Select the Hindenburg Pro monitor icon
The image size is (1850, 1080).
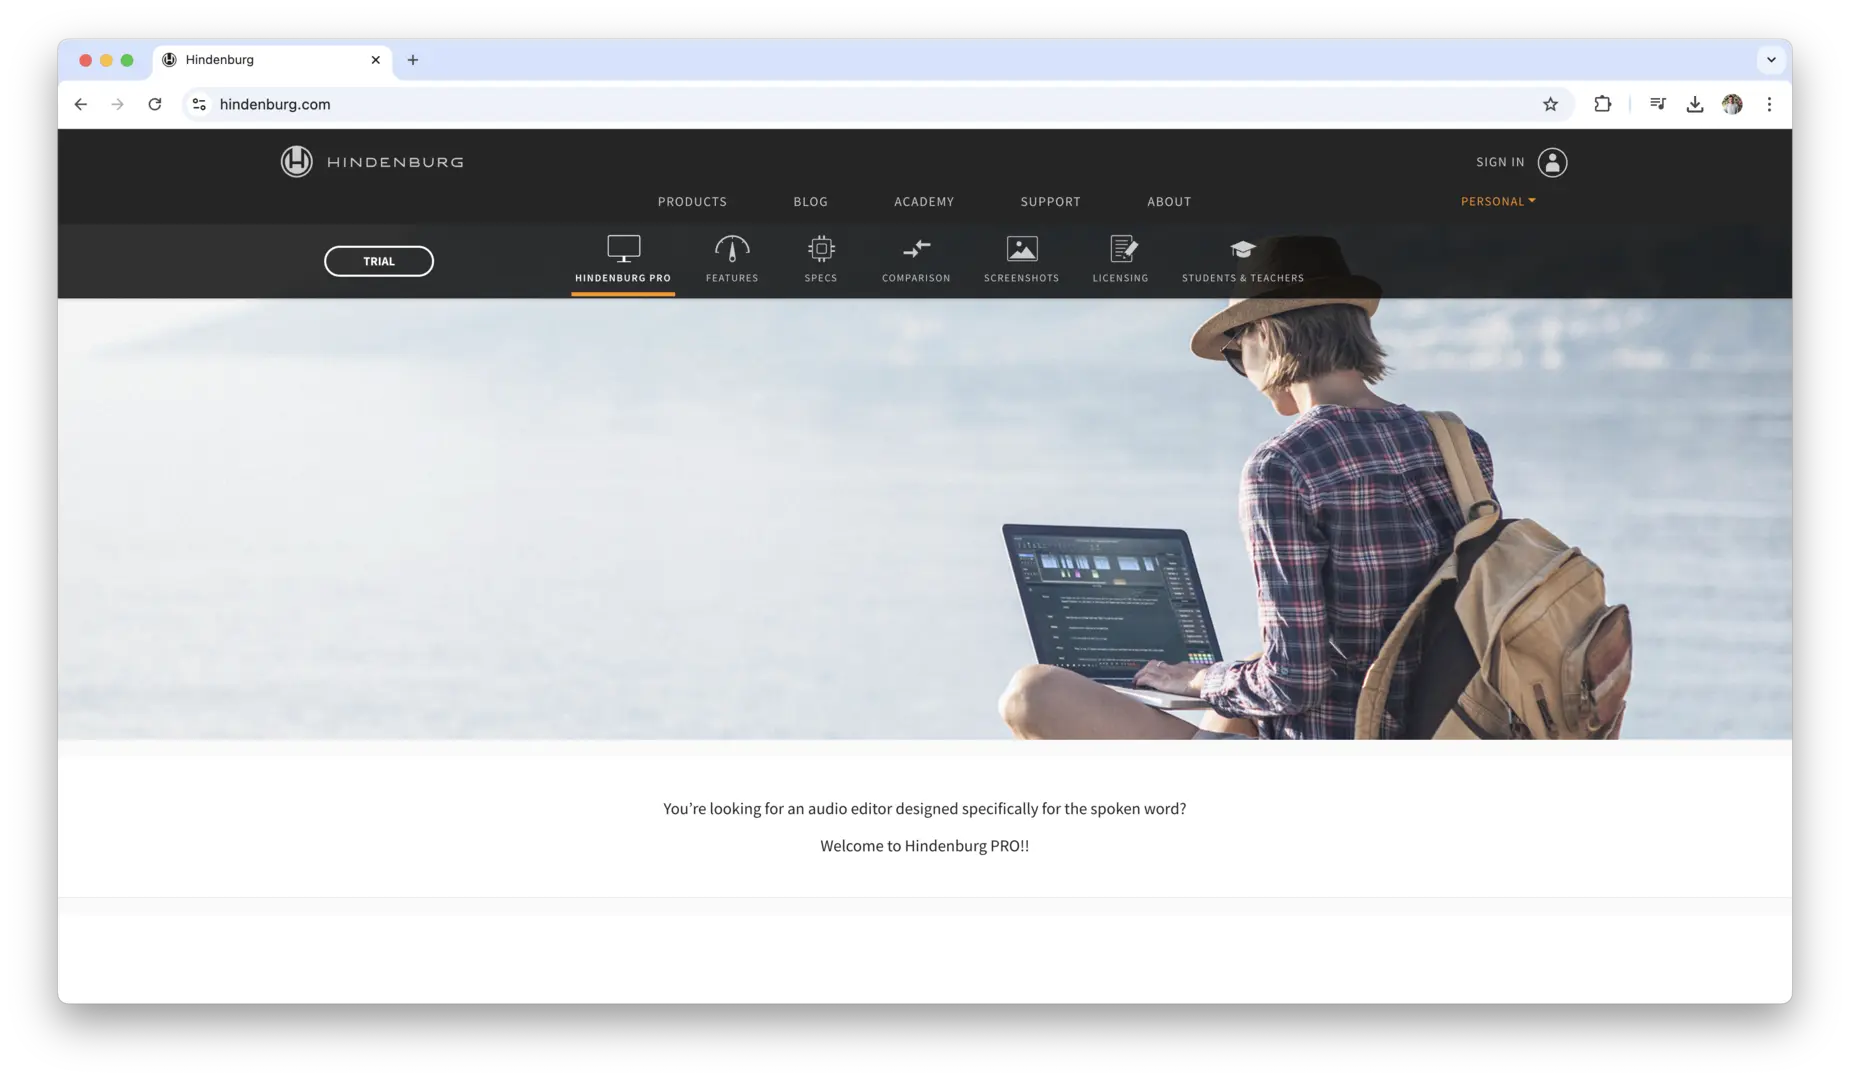623,248
